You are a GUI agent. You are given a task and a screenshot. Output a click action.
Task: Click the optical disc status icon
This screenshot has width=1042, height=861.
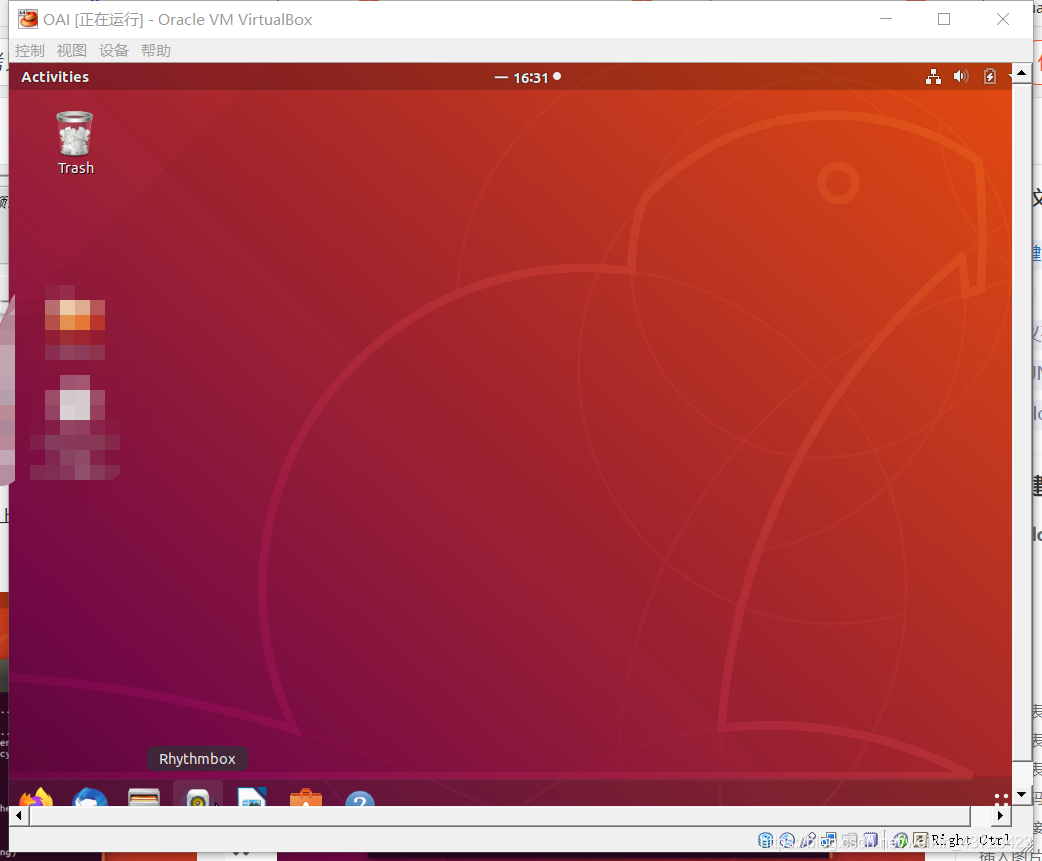point(787,840)
